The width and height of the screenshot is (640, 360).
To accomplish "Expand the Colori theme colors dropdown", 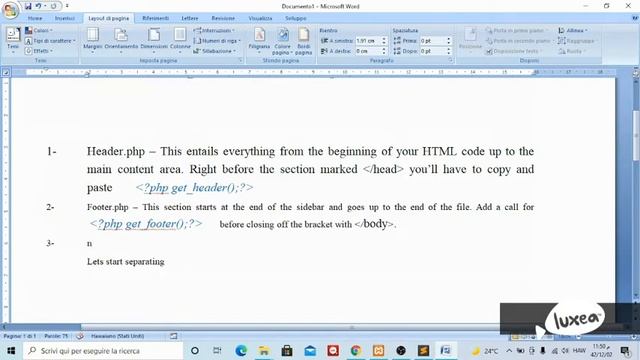I will (39, 31).
